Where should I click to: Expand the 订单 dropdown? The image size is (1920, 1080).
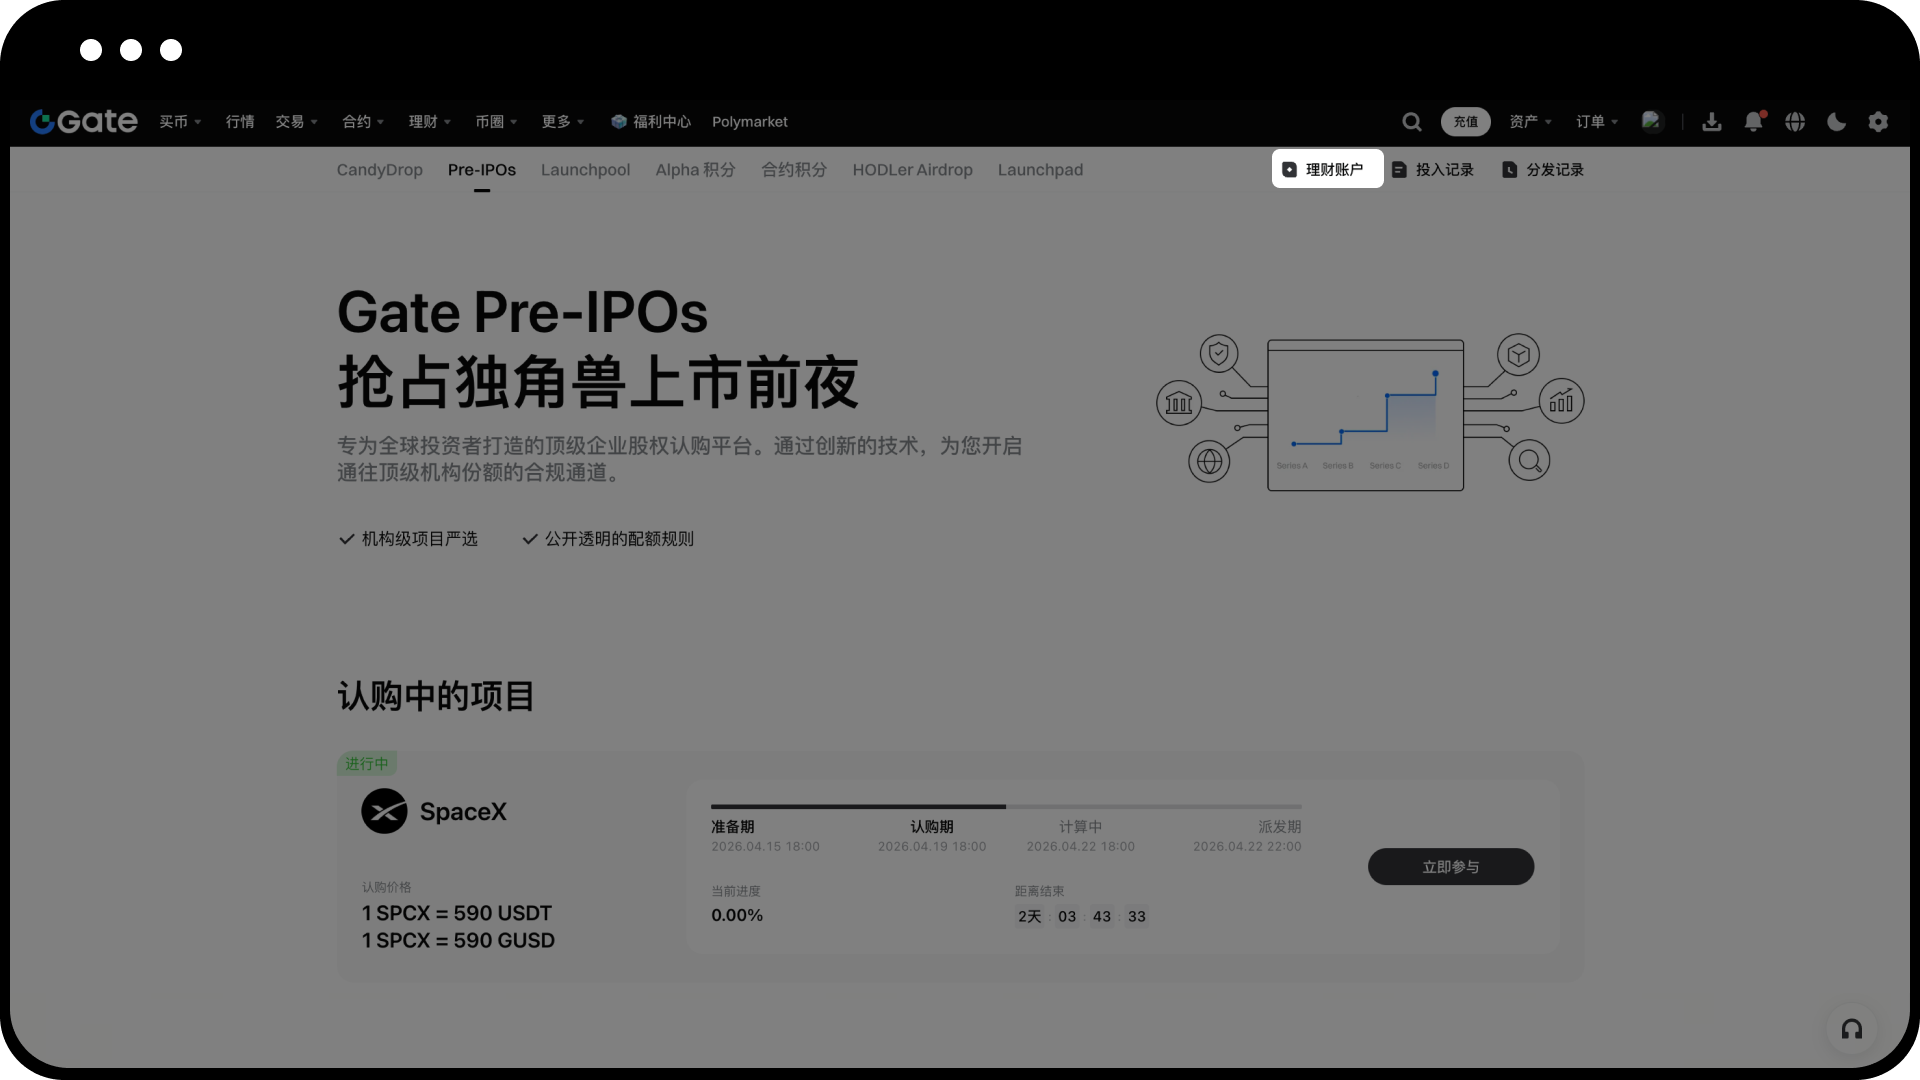pos(1596,122)
